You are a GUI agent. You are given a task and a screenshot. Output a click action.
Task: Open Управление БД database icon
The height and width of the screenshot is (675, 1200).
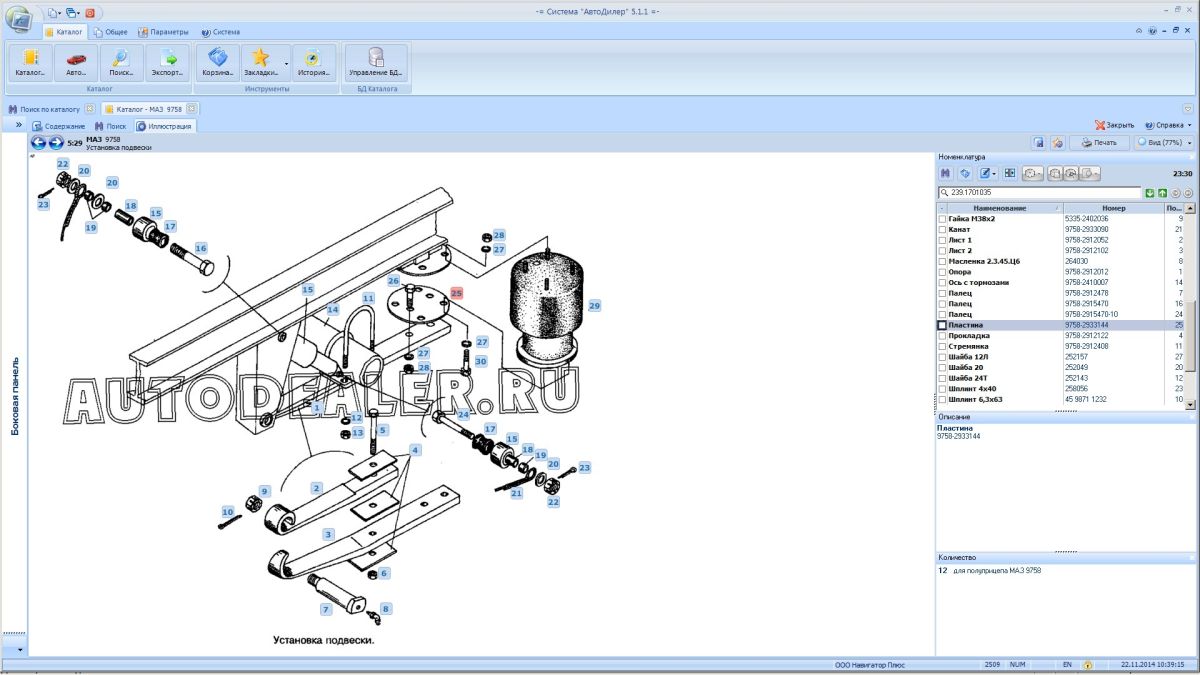click(x=375, y=62)
